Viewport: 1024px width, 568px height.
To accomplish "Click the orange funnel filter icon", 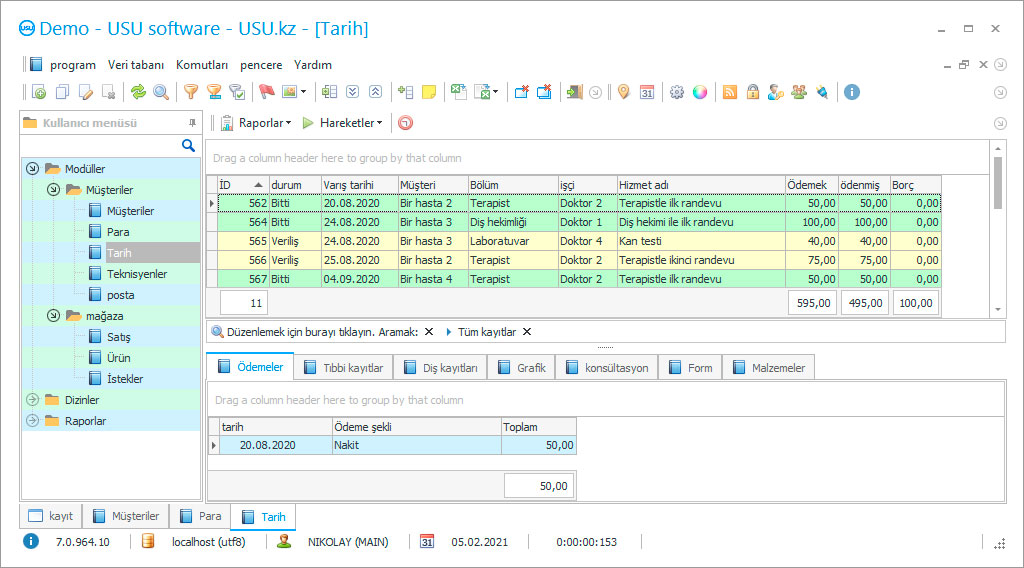I will 190,92.
